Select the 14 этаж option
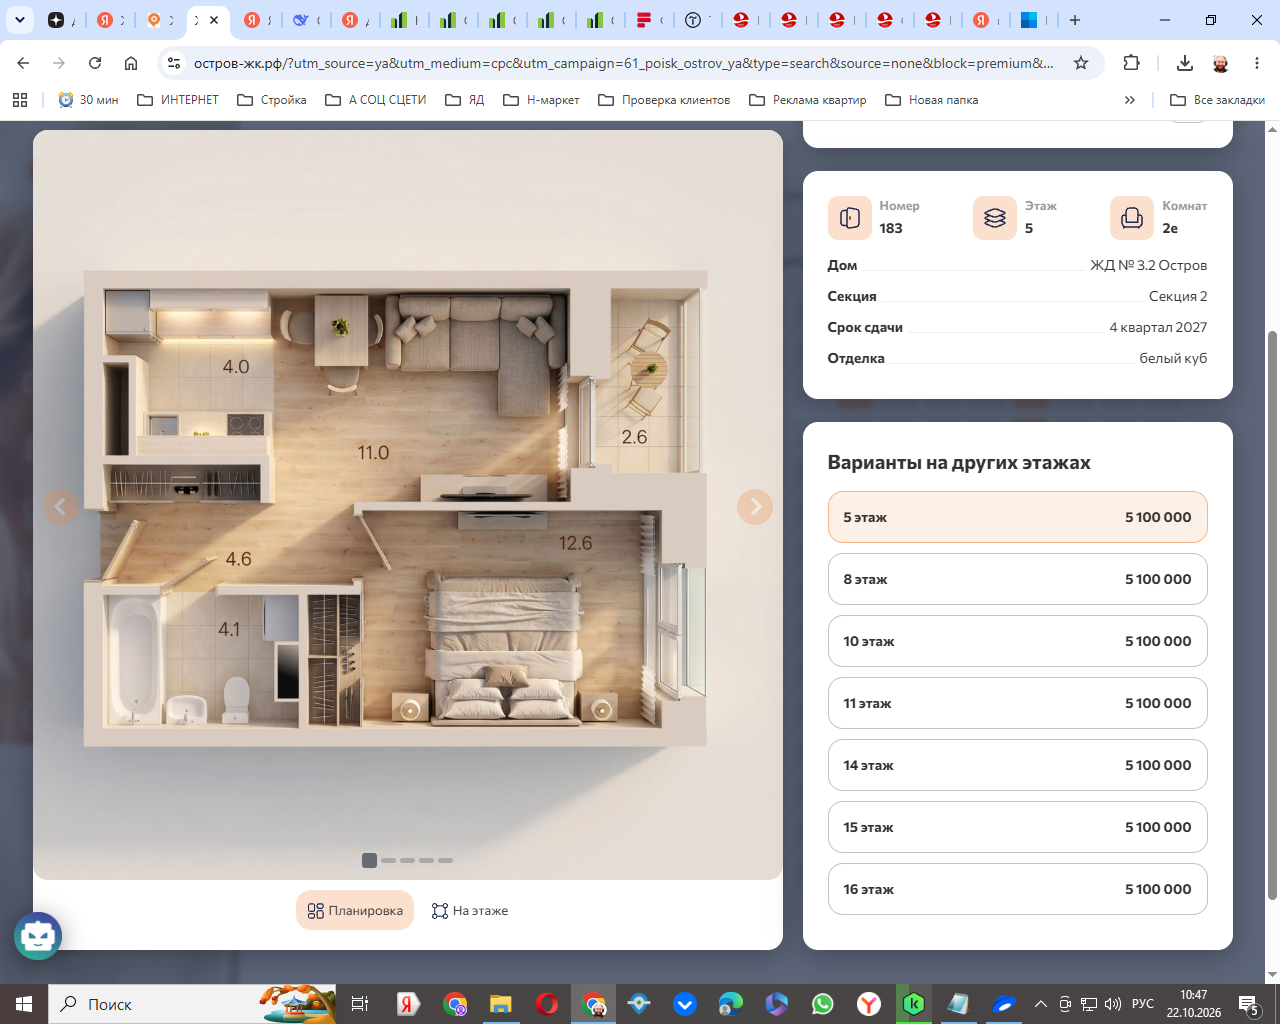The image size is (1280, 1024). [1018, 765]
